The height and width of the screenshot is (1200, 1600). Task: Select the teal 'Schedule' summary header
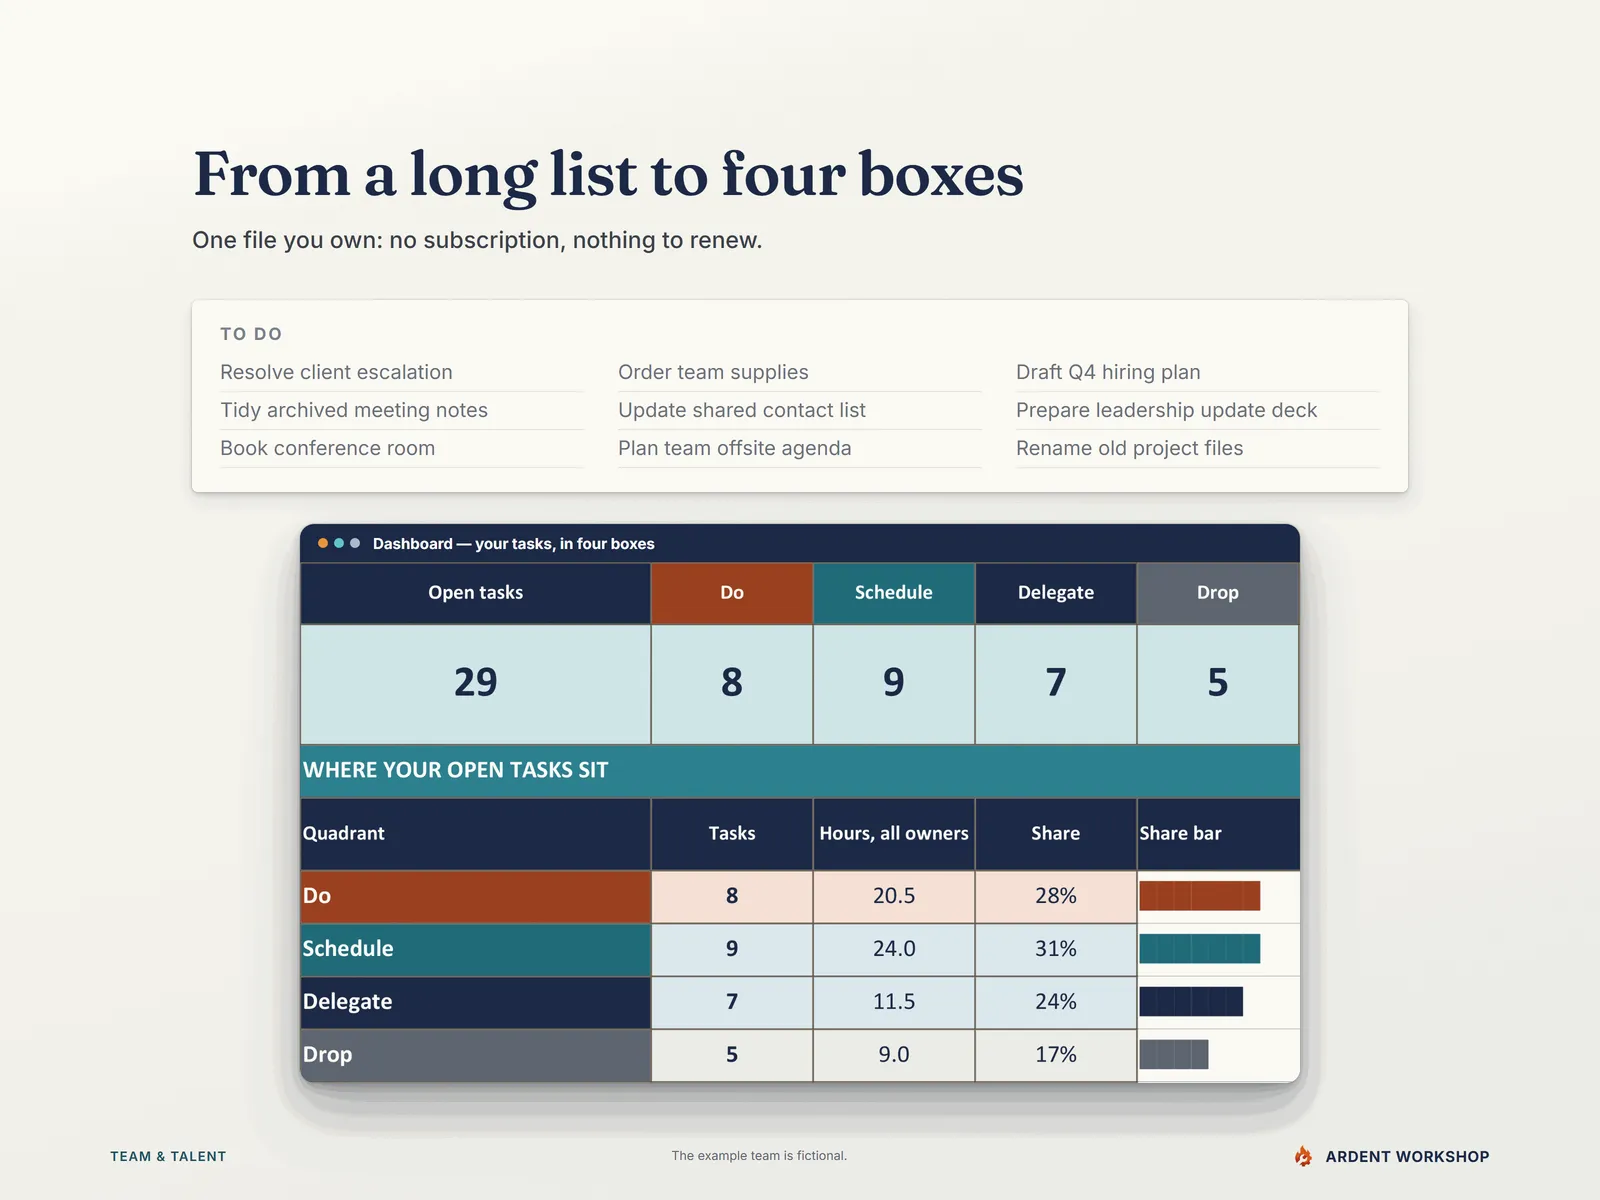[894, 593]
